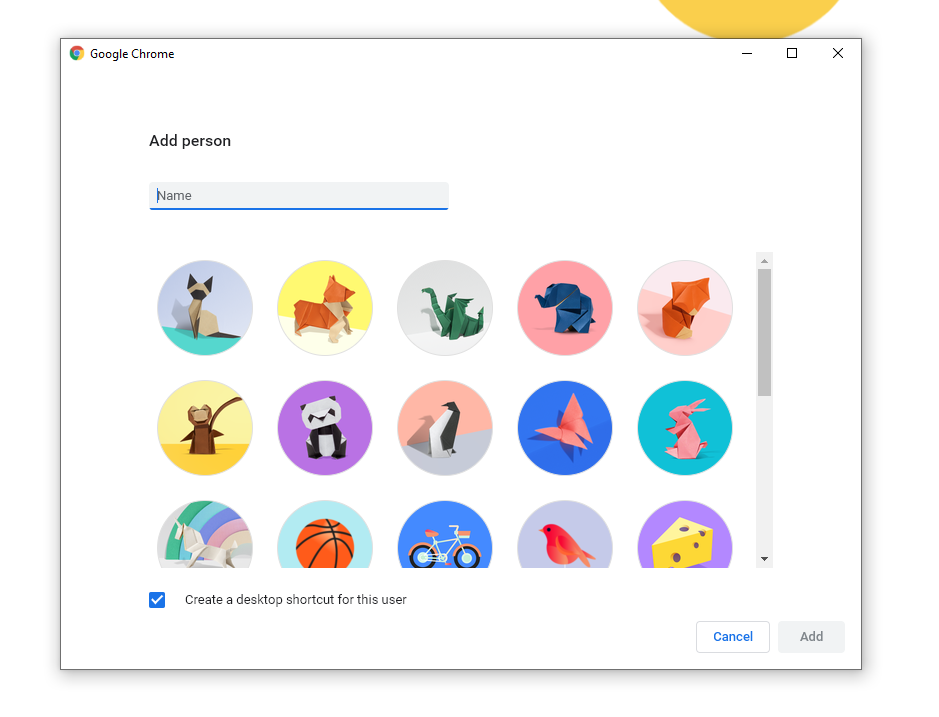The height and width of the screenshot is (717, 939).
Task: Choose the origami penguin avatar
Action: tap(445, 428)
